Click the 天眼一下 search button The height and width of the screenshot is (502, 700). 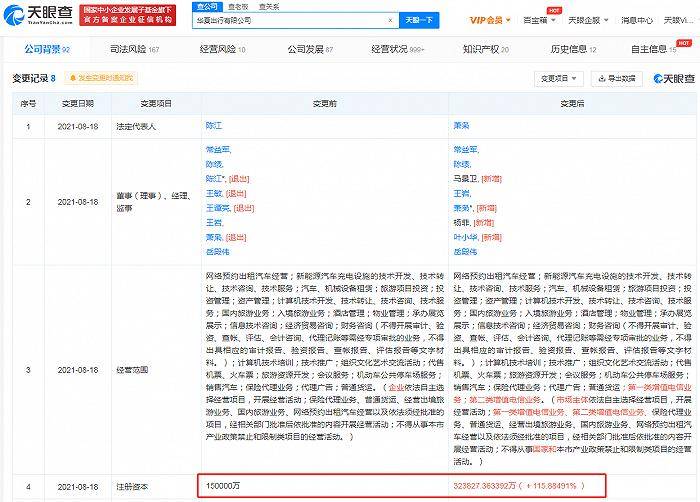coord(419,21)
